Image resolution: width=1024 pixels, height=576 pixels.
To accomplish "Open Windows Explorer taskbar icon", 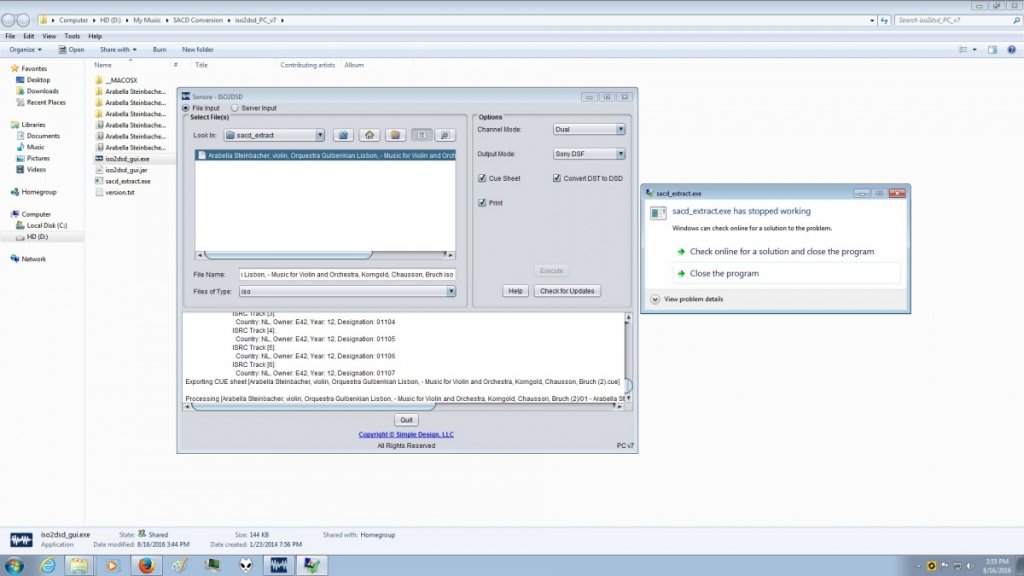I will [79, 565].
